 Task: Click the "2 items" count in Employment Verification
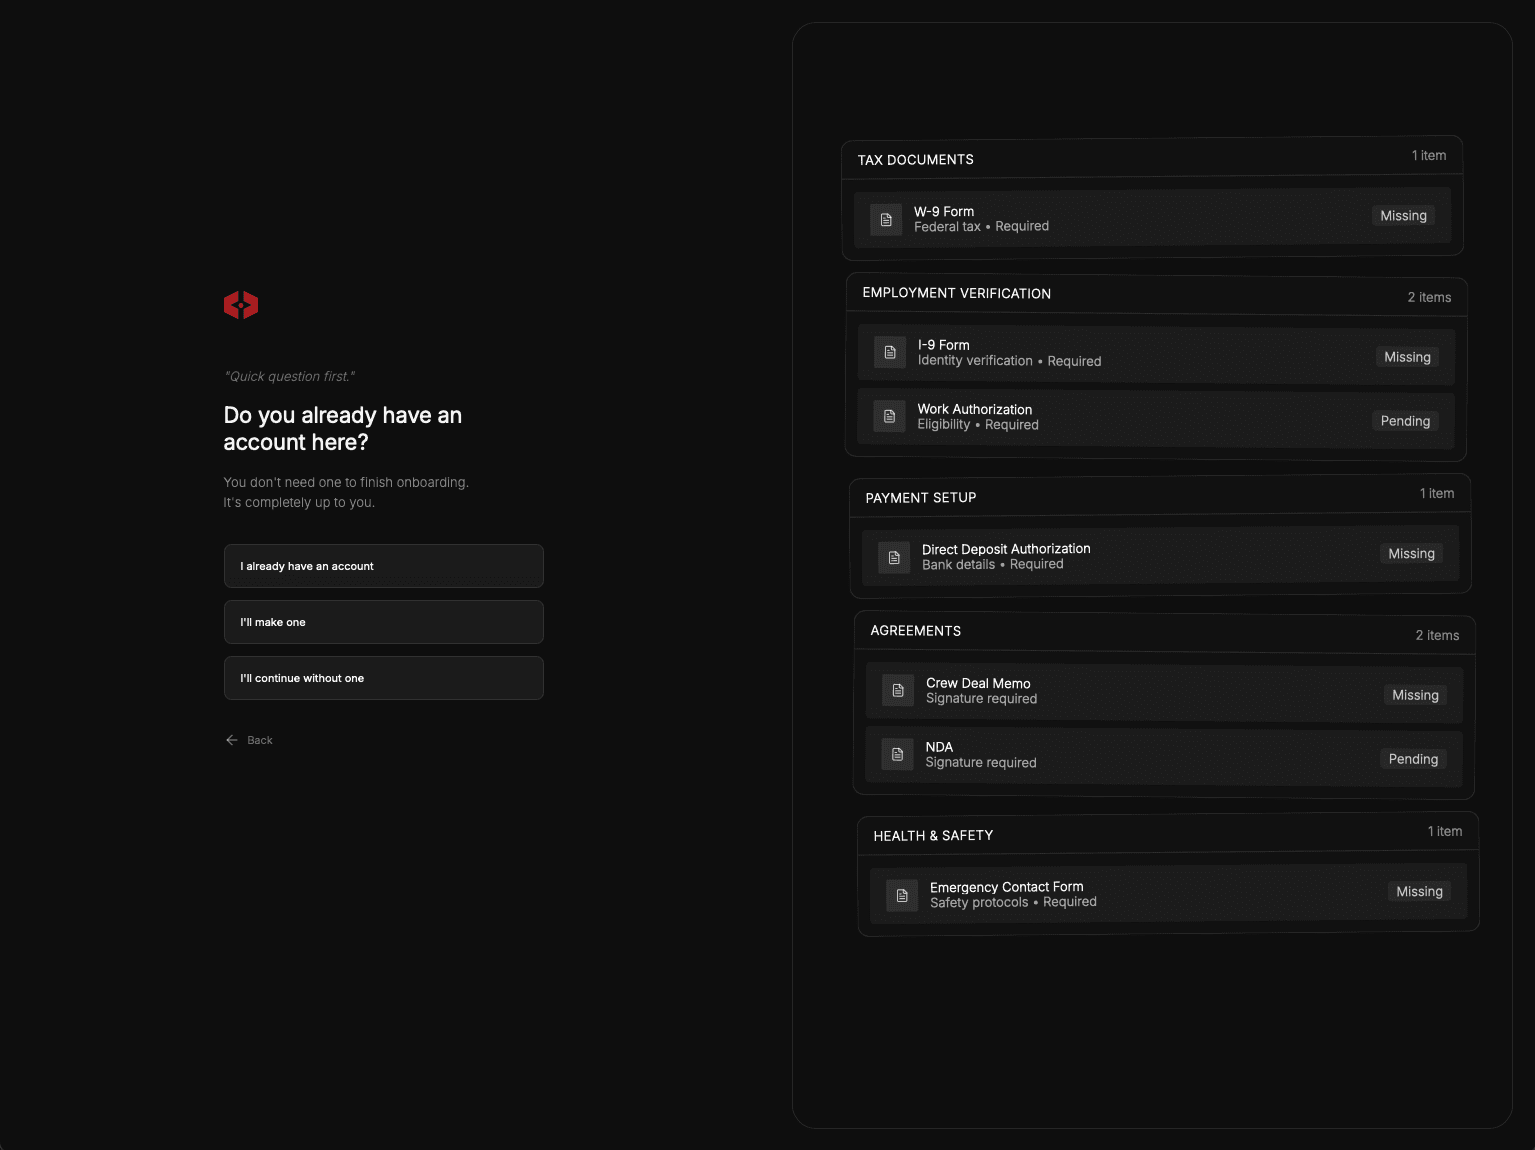[x=1429, y=297]
